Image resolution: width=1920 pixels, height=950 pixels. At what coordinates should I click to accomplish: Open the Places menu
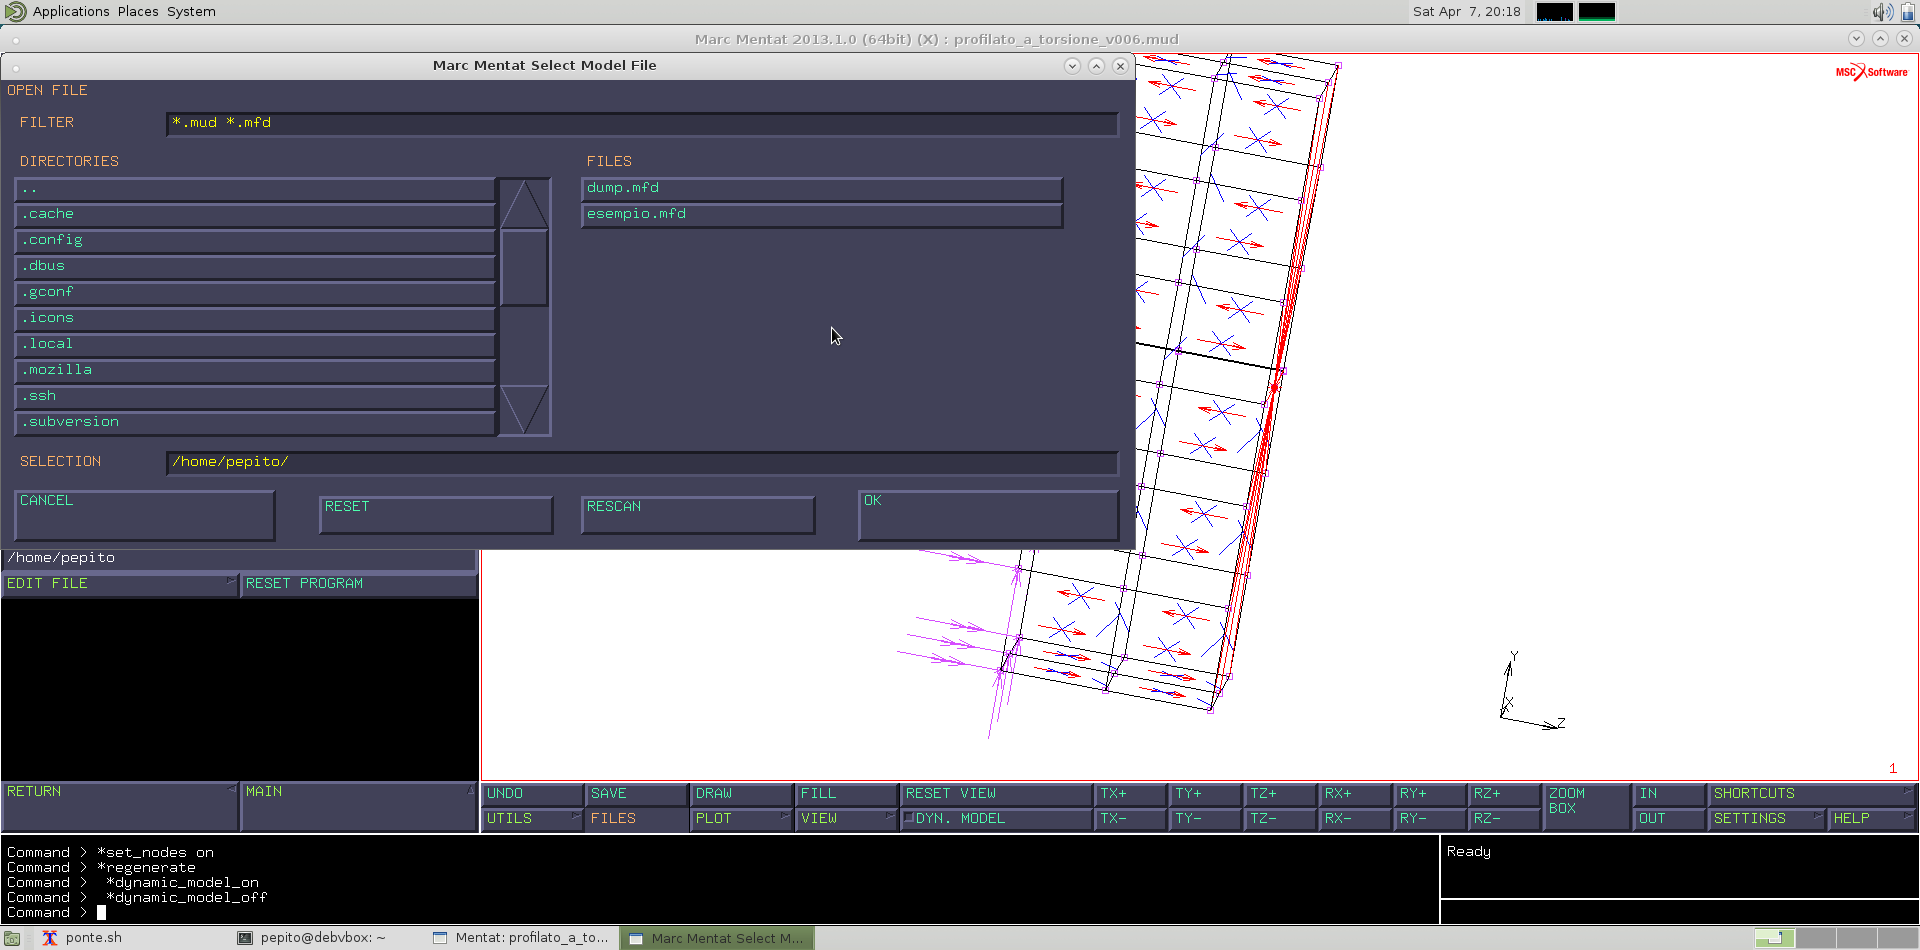(138, 12)
